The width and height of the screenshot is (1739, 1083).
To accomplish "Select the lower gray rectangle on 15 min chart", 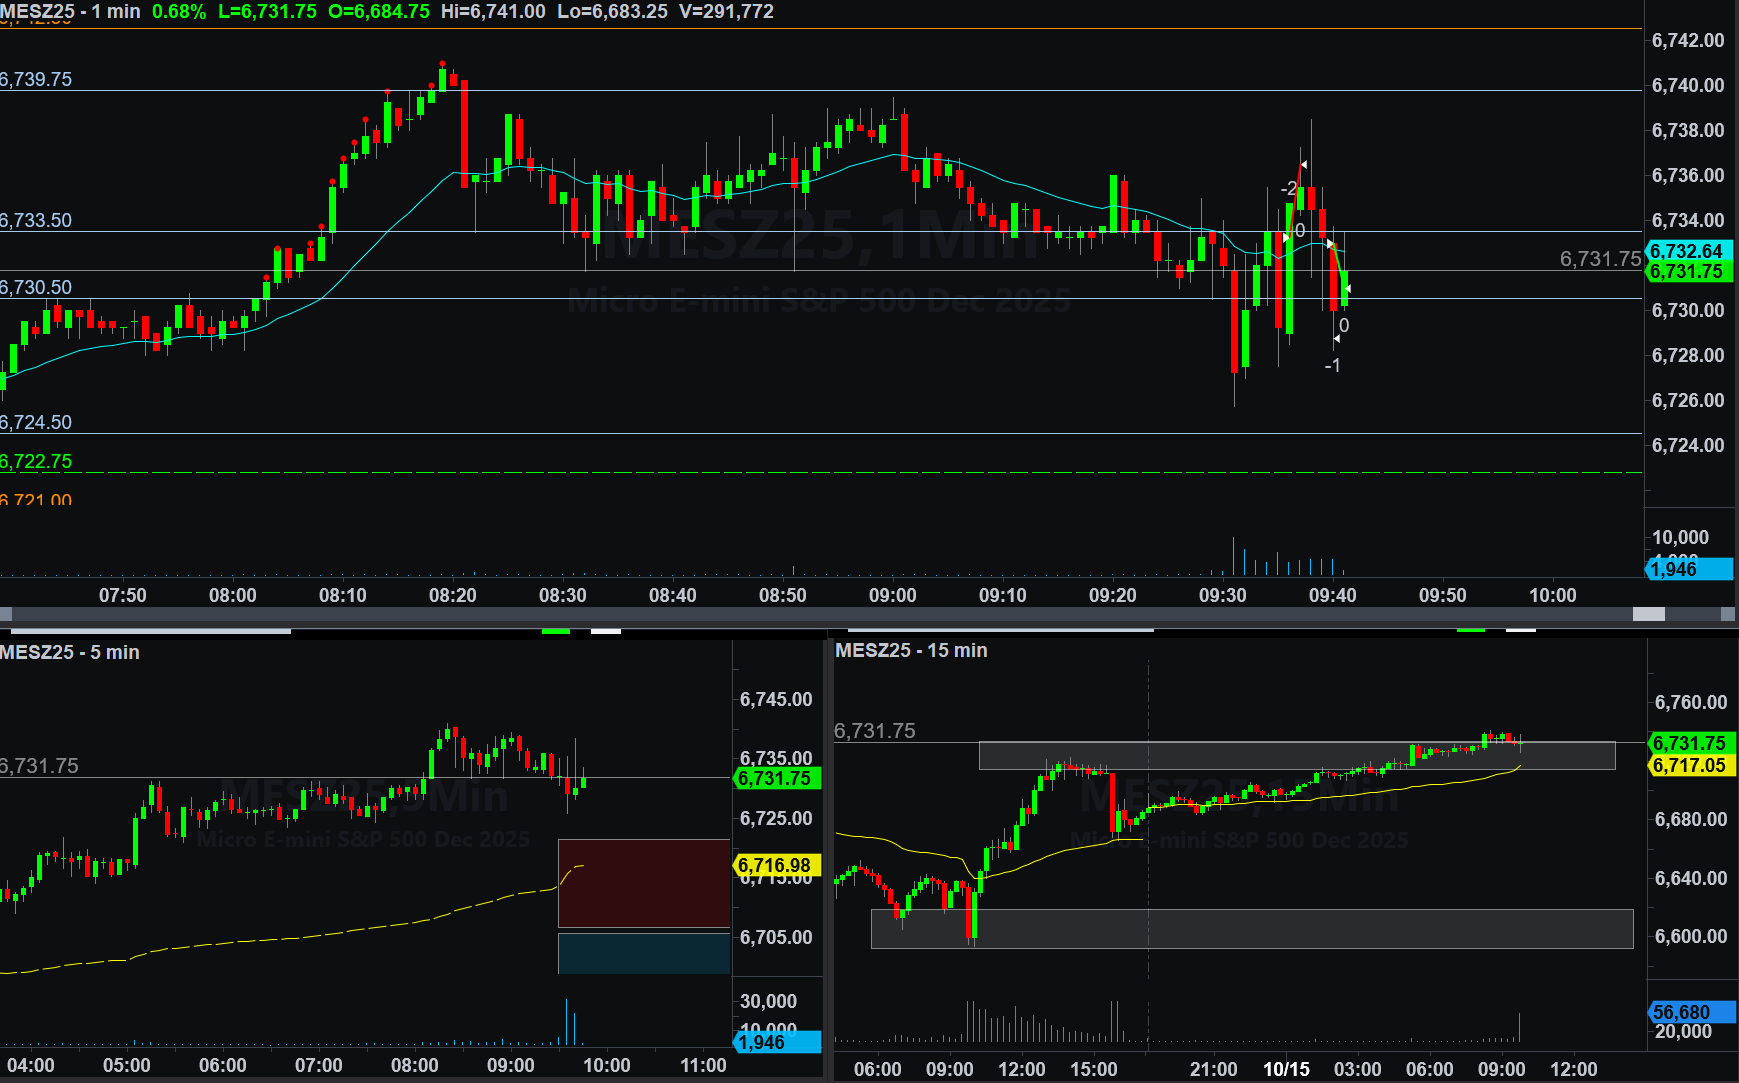I will point(1252,928).
